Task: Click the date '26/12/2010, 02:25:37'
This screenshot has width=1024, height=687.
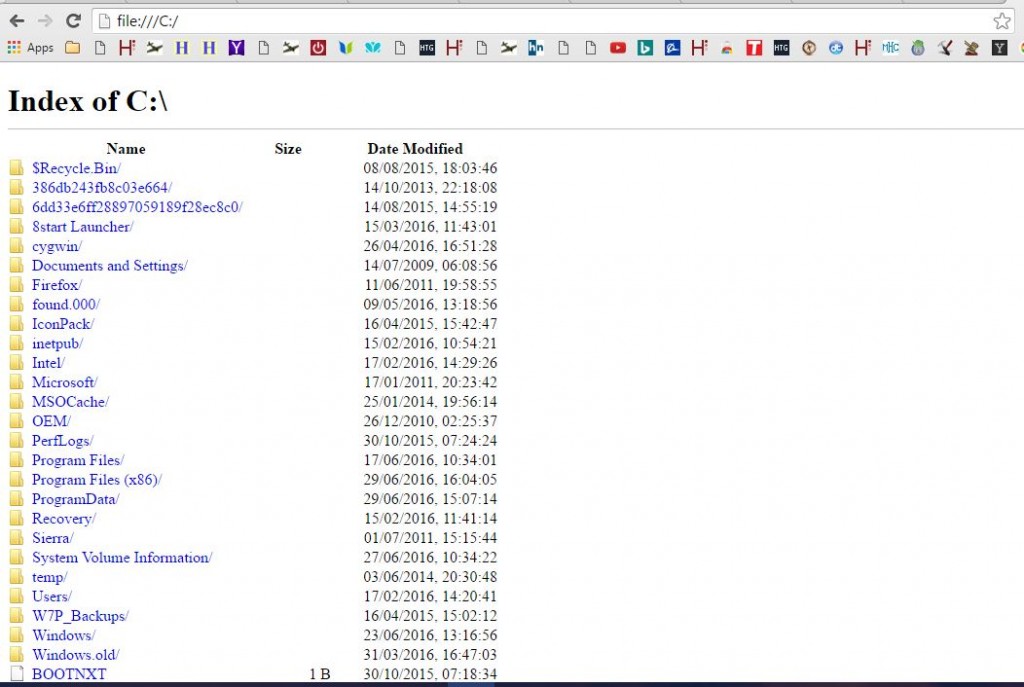Action: tap(430, 421)
